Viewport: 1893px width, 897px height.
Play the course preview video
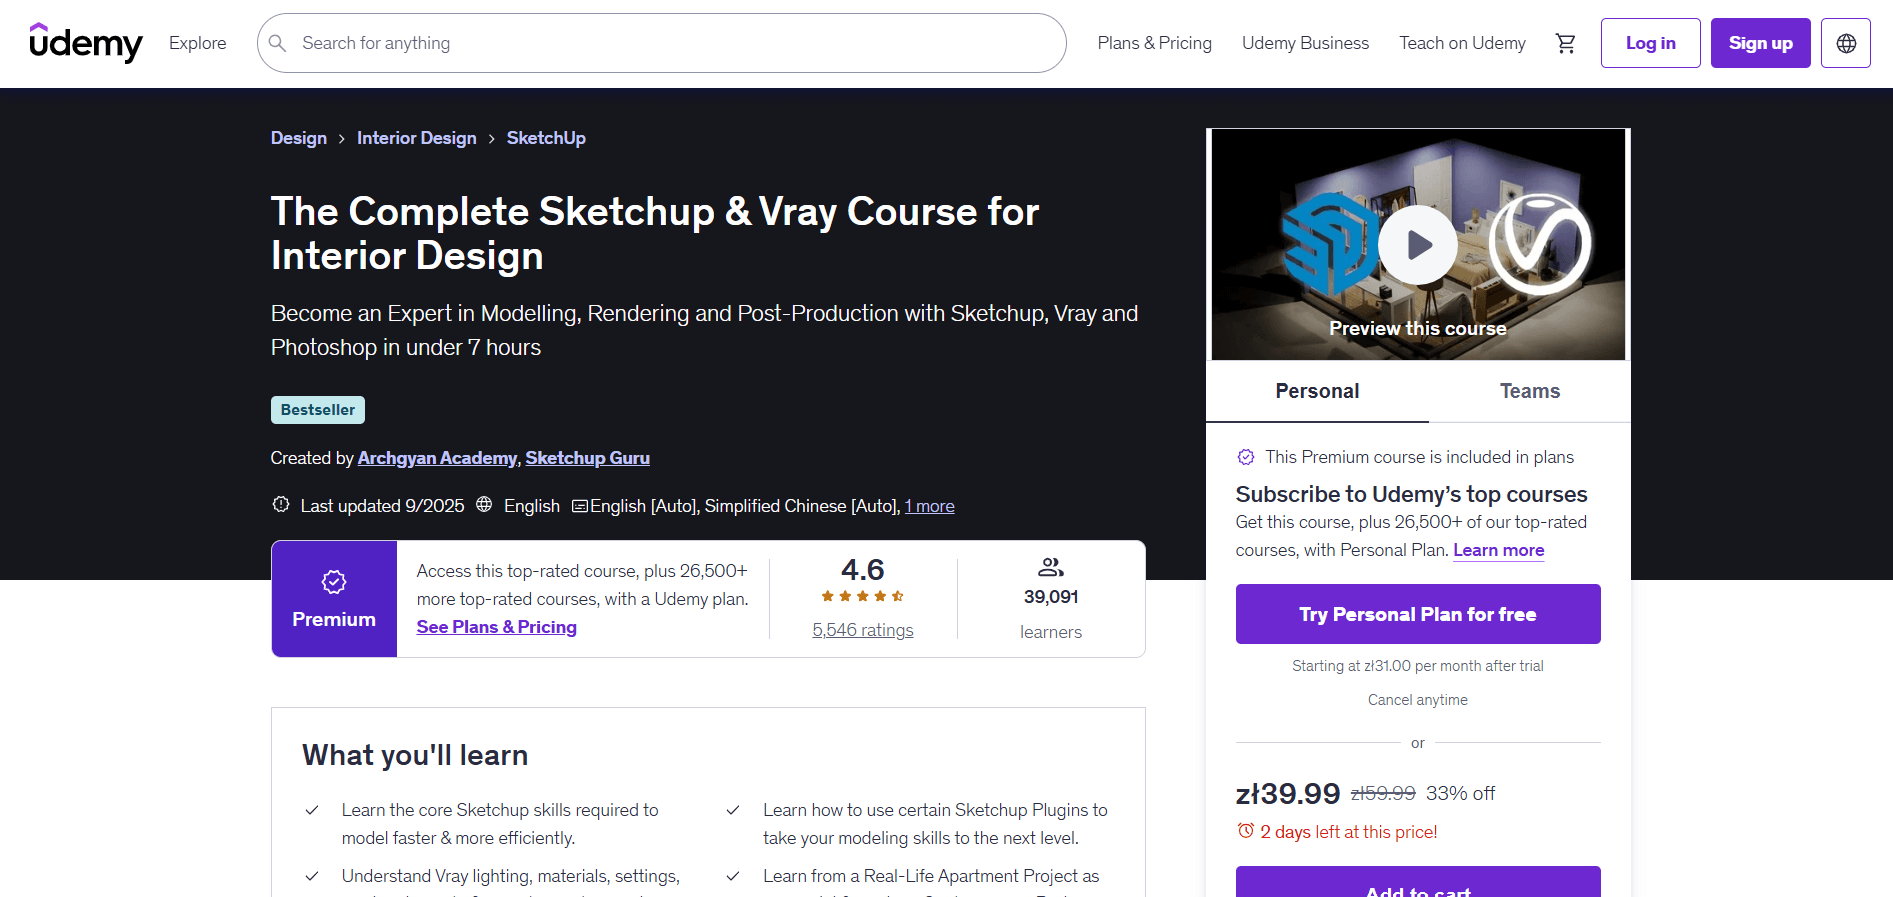tap(1418, 245)
